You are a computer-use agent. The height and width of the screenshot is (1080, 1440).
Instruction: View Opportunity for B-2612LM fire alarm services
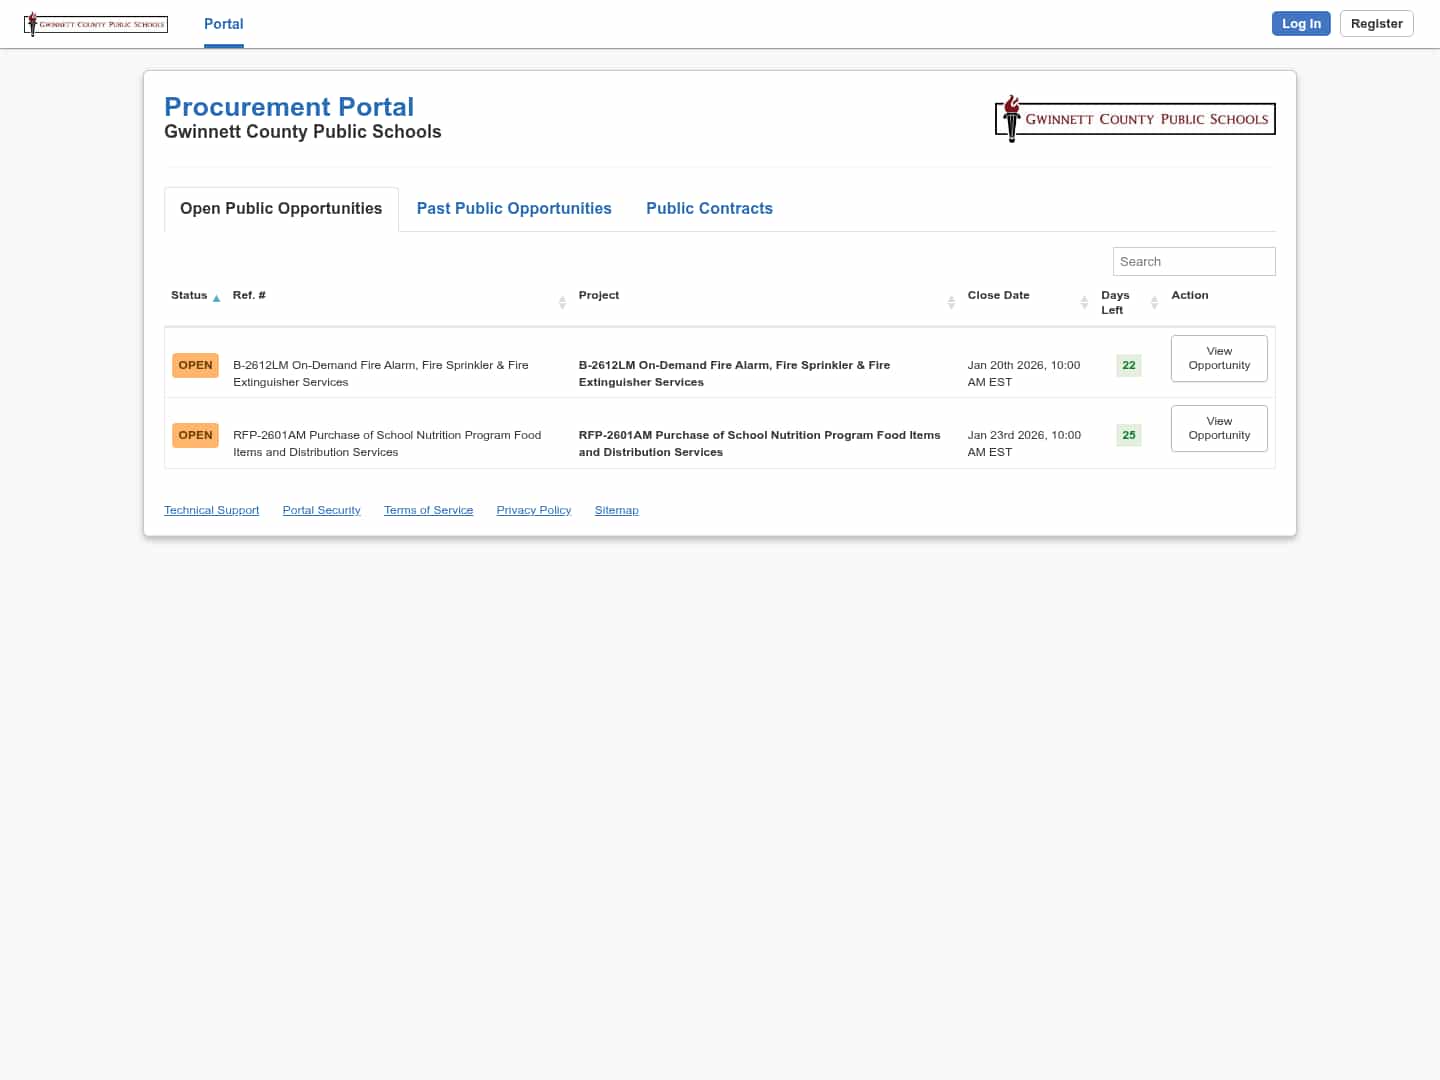[x=1219, y=358]
